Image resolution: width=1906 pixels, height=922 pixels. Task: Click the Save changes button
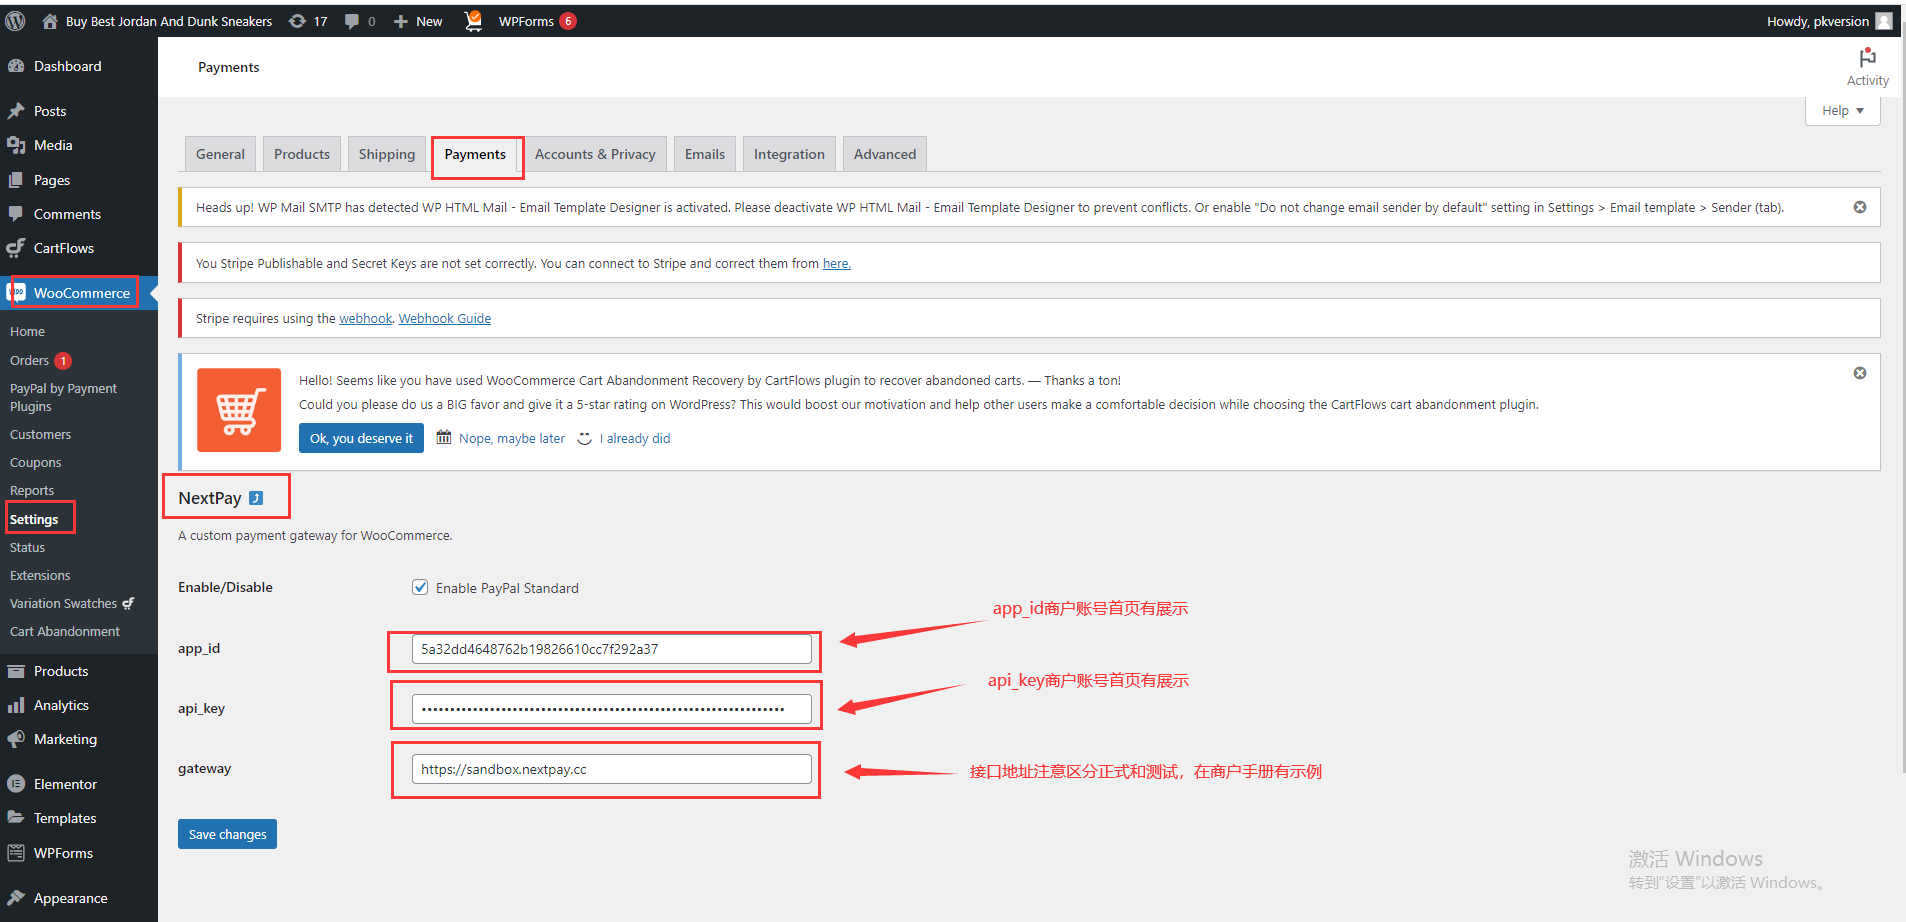click(x=227, y=834)
